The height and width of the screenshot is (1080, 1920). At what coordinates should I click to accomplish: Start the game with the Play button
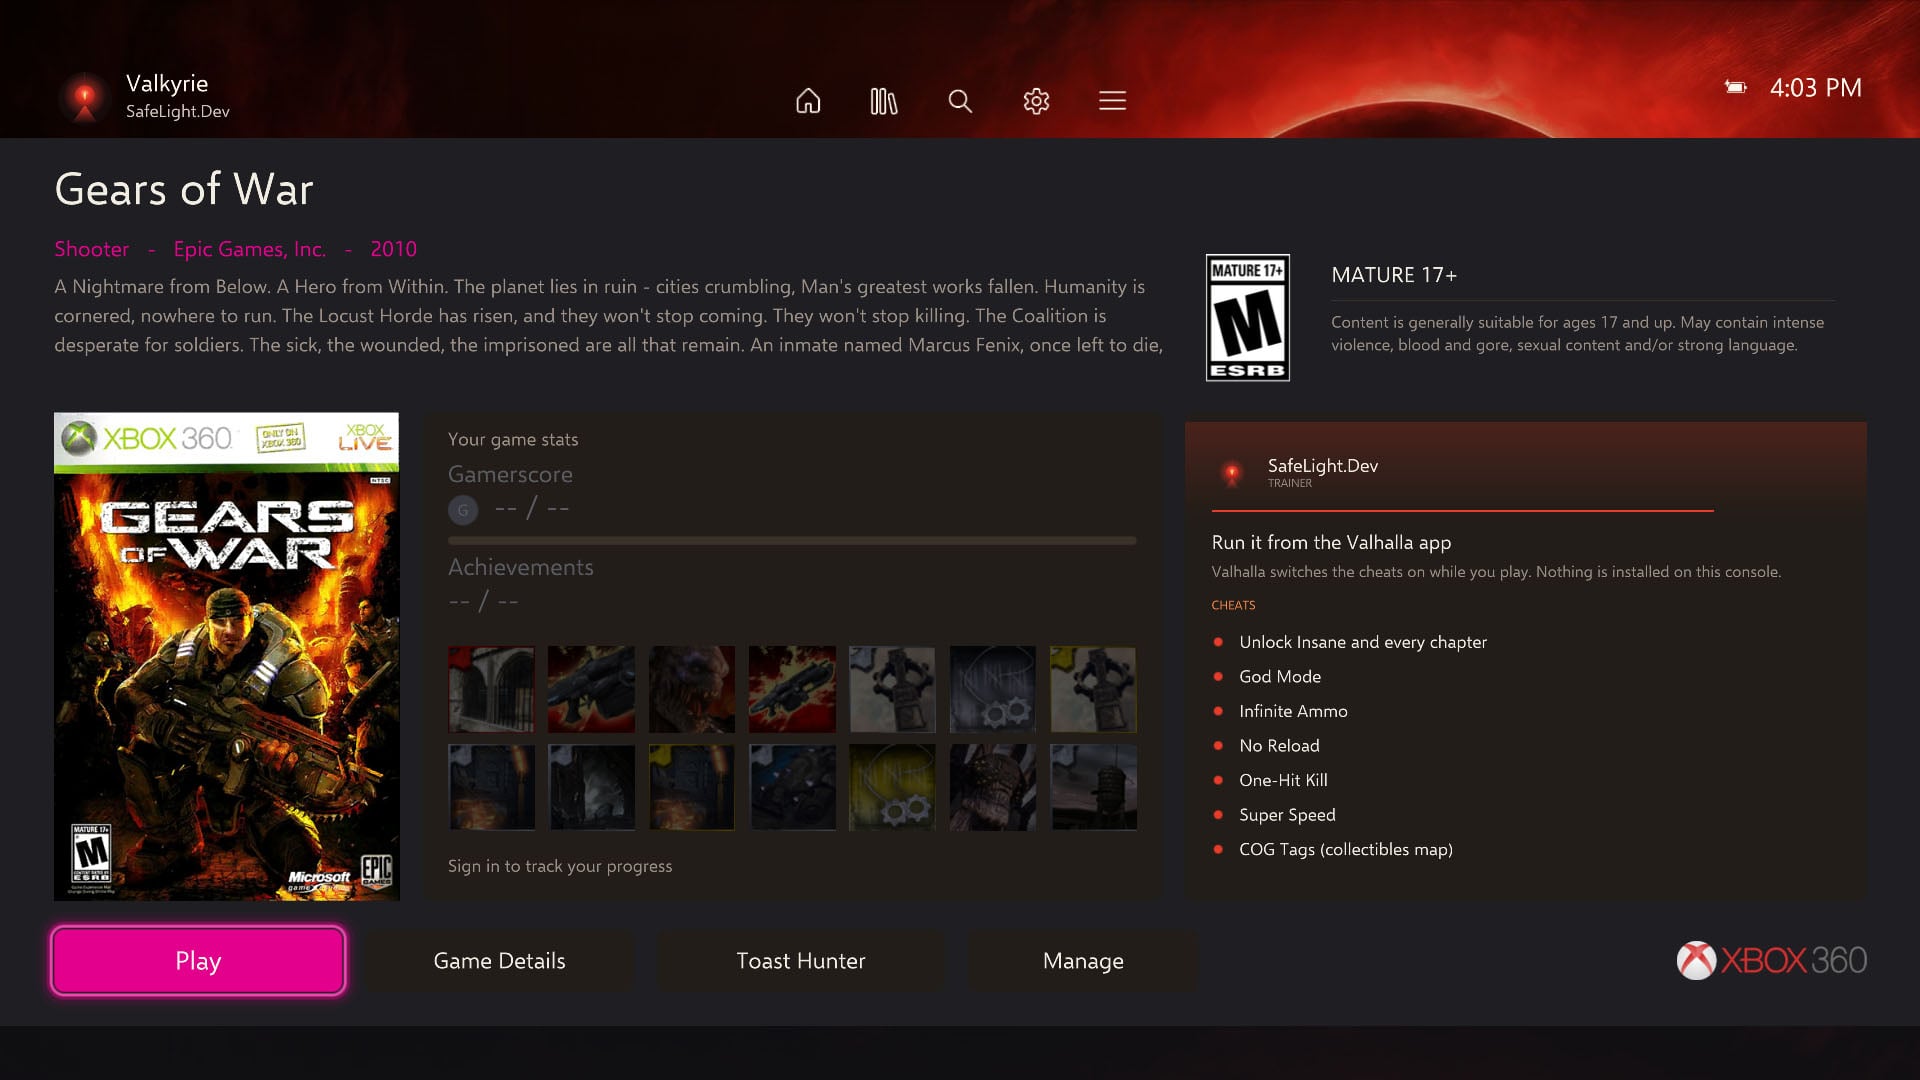pos(198,960)
